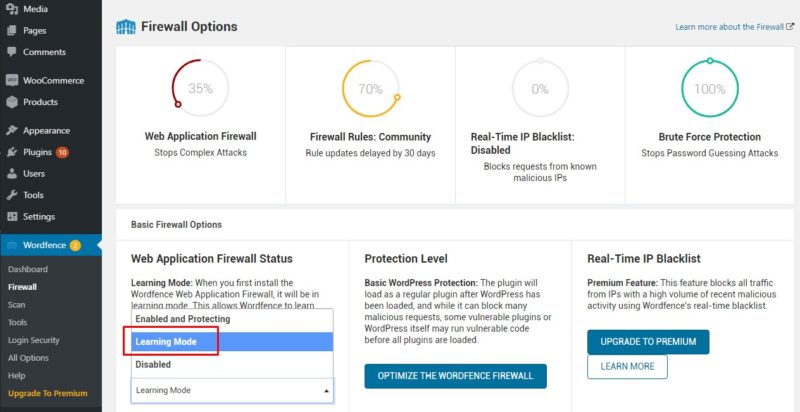Click the Appearance paintbrush icon
The width and height of the screenshot is (800, 412).
pyautogui.click(x=12, y=131)
